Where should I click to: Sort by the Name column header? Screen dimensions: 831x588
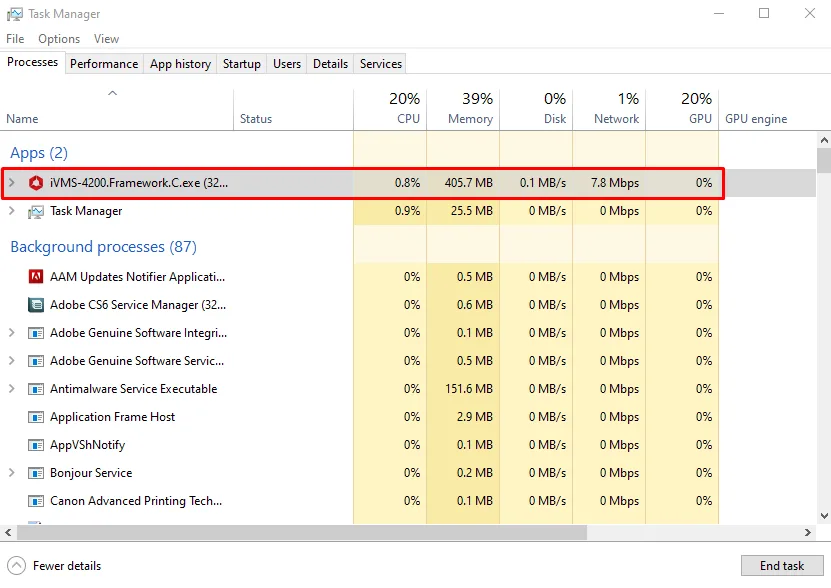point(117,110)
